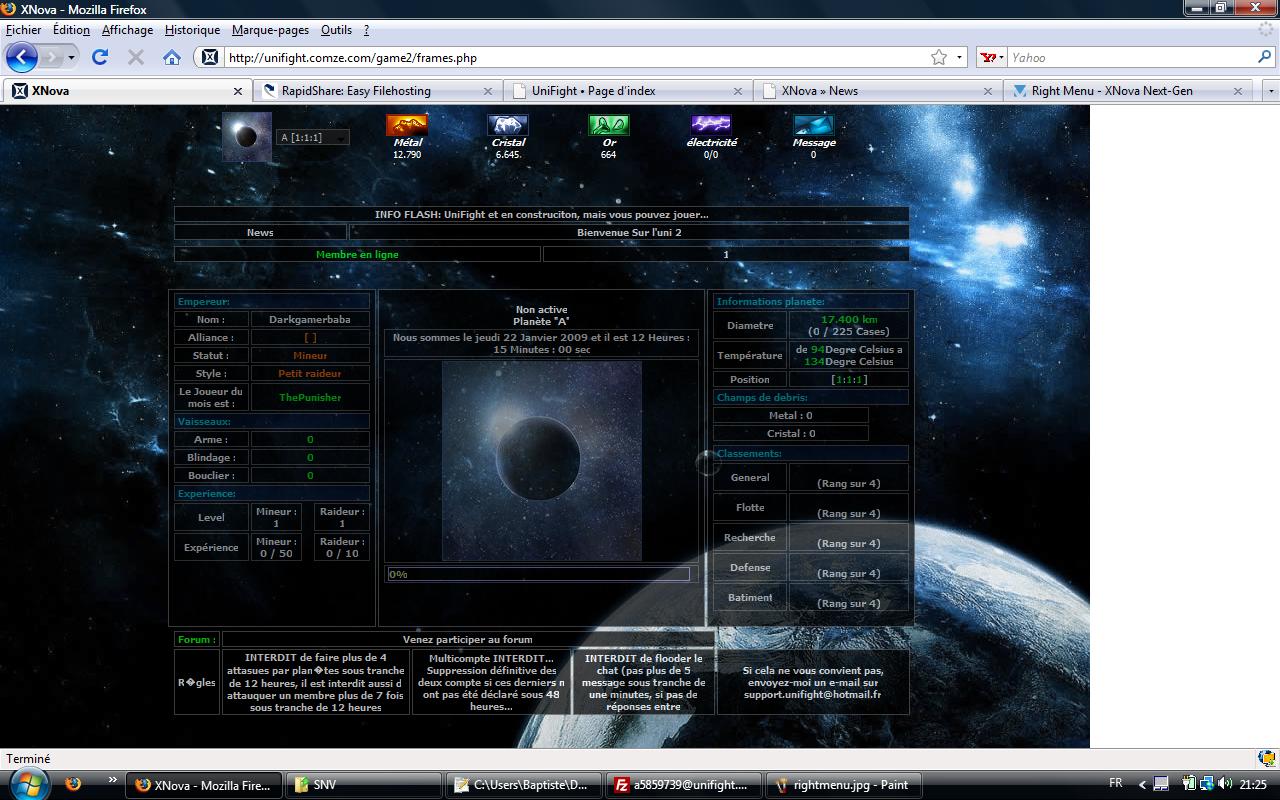This screenshot has width=1280, height=800.
Task: Click the 0% progress bar under planet
Action: tap(539, 574)
